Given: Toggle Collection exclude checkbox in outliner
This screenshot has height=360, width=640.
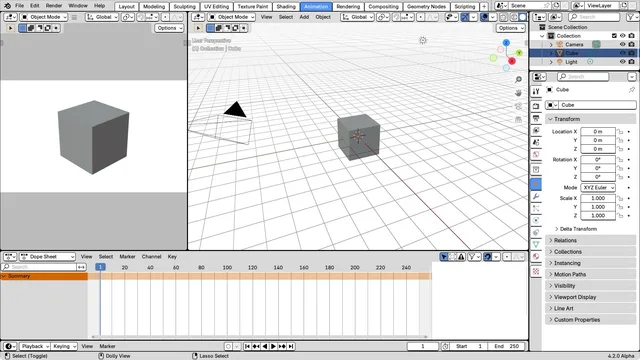Looking at the screenshot, I should point(614,36).
